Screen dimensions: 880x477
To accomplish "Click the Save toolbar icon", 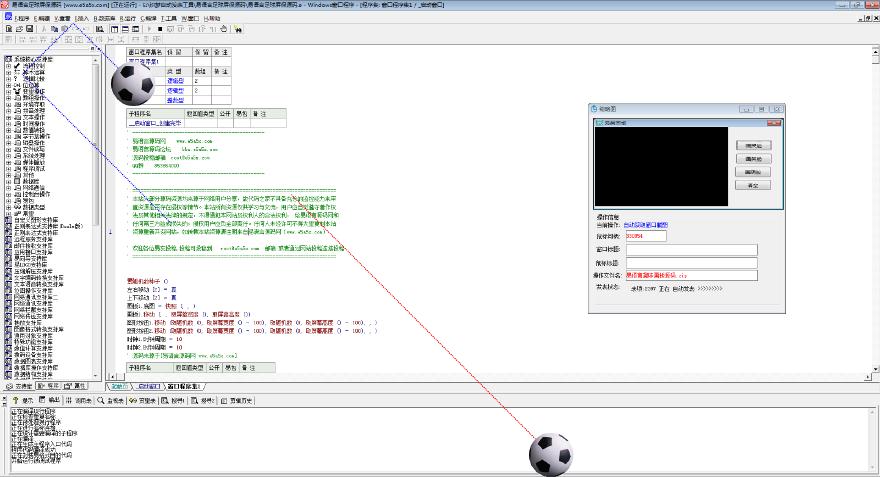I will click(x=29, y=29).
